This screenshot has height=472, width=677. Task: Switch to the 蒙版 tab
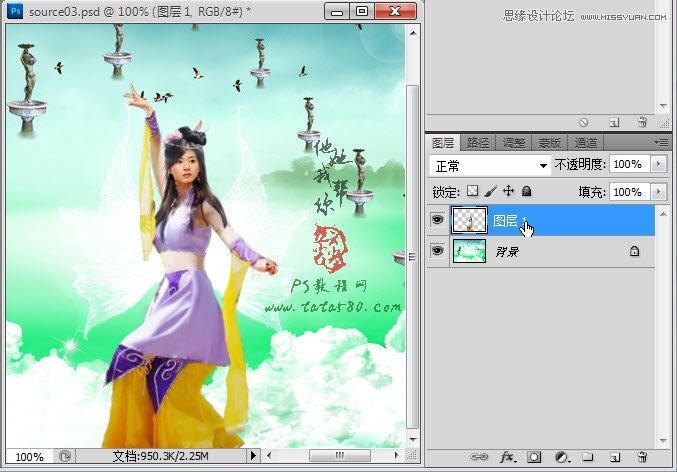click(x=550, y=143)
